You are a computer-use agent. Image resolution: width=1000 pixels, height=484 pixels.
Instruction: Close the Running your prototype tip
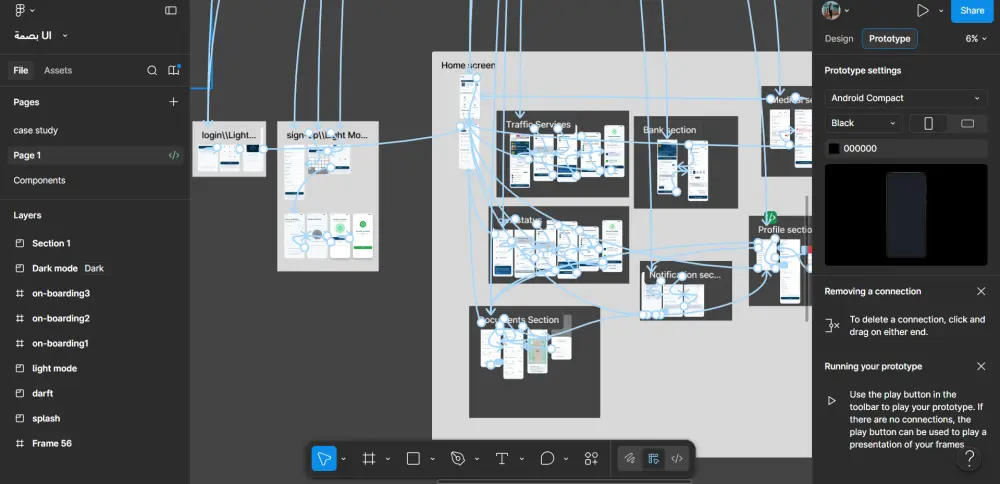click(981, 367)
